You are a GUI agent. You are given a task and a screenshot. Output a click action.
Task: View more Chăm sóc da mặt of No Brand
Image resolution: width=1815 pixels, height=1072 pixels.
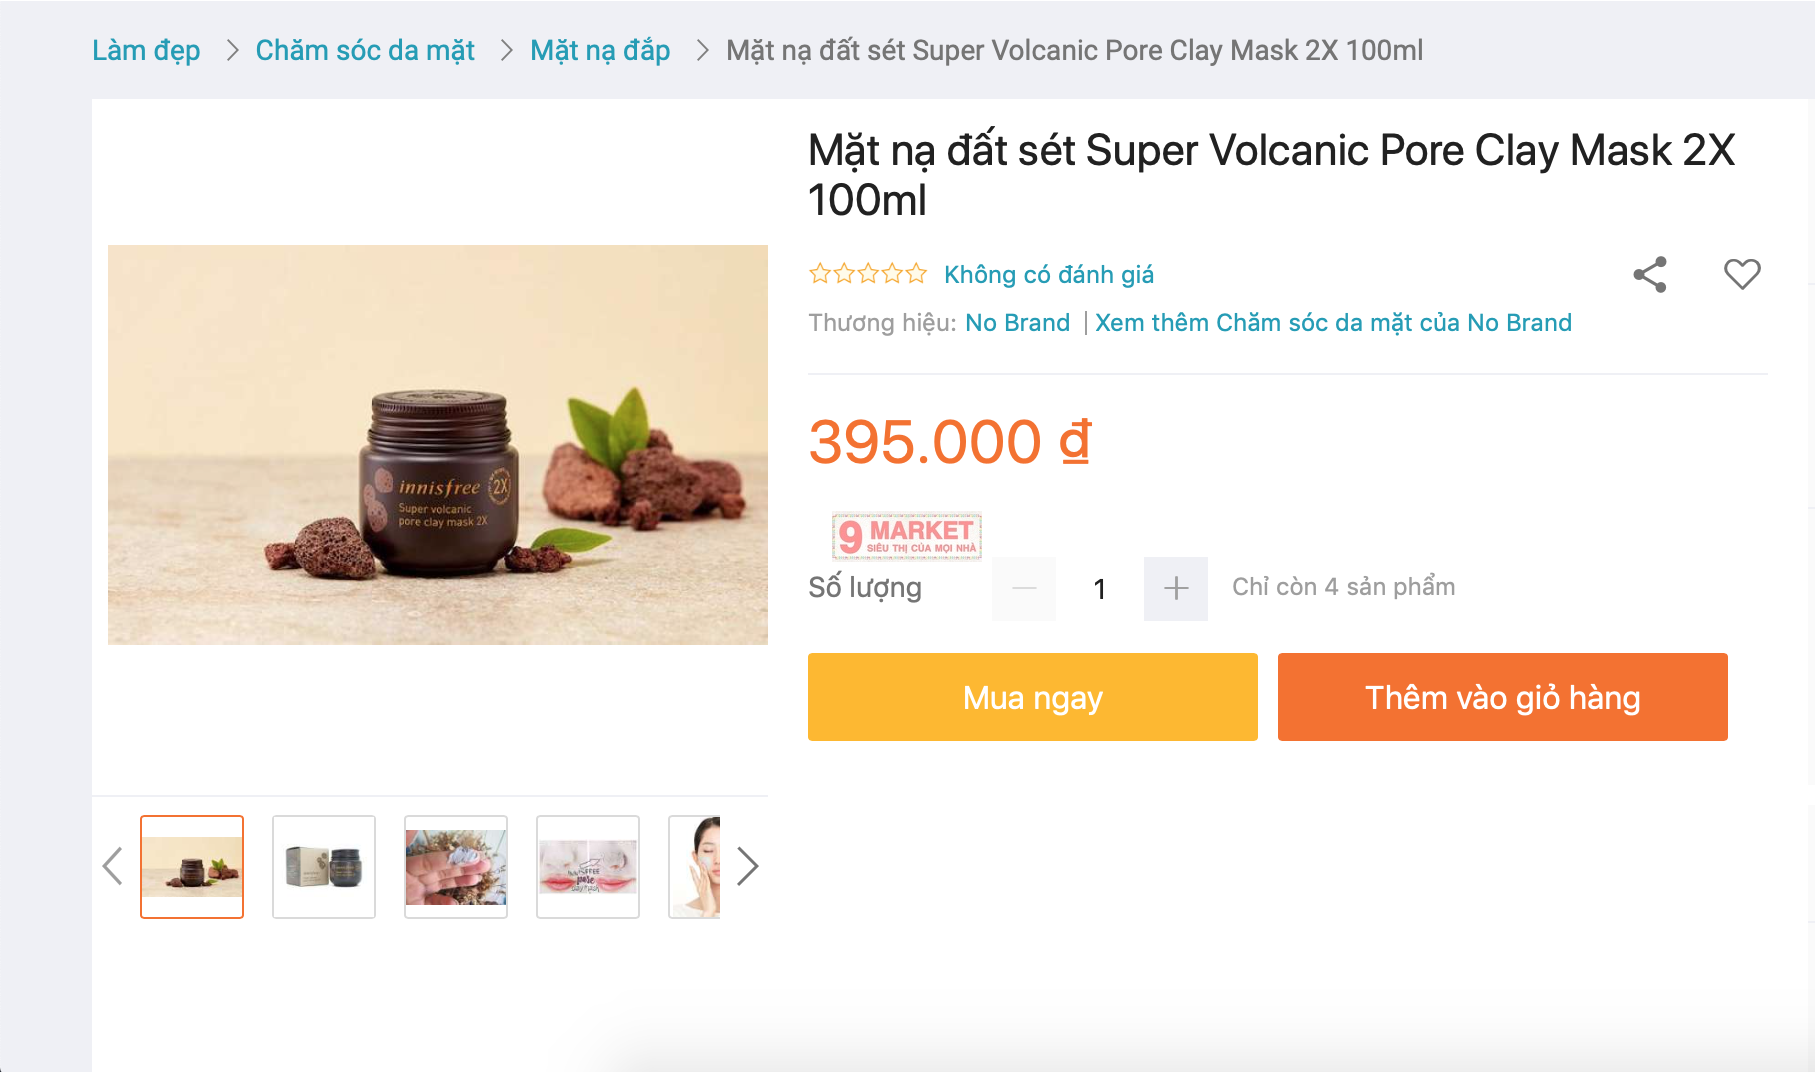[x=1333, y=323]
